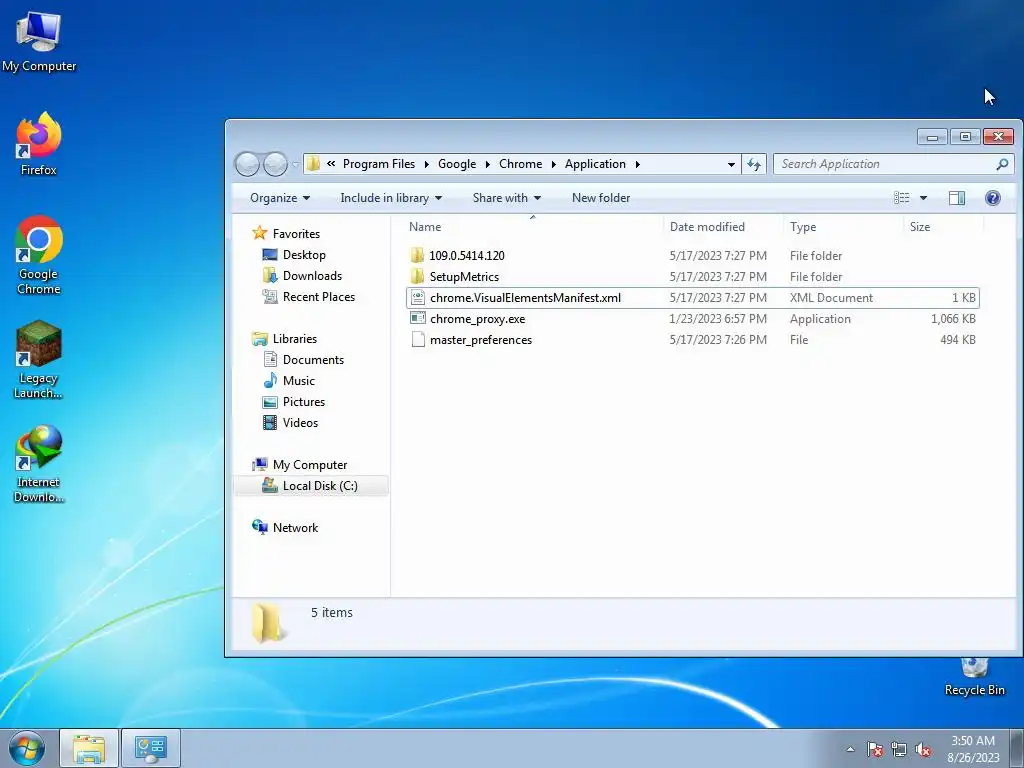Toggle the preview pane button
Image resolution: width=1024 pixels, height=768 pixels.
pos(957,198)
